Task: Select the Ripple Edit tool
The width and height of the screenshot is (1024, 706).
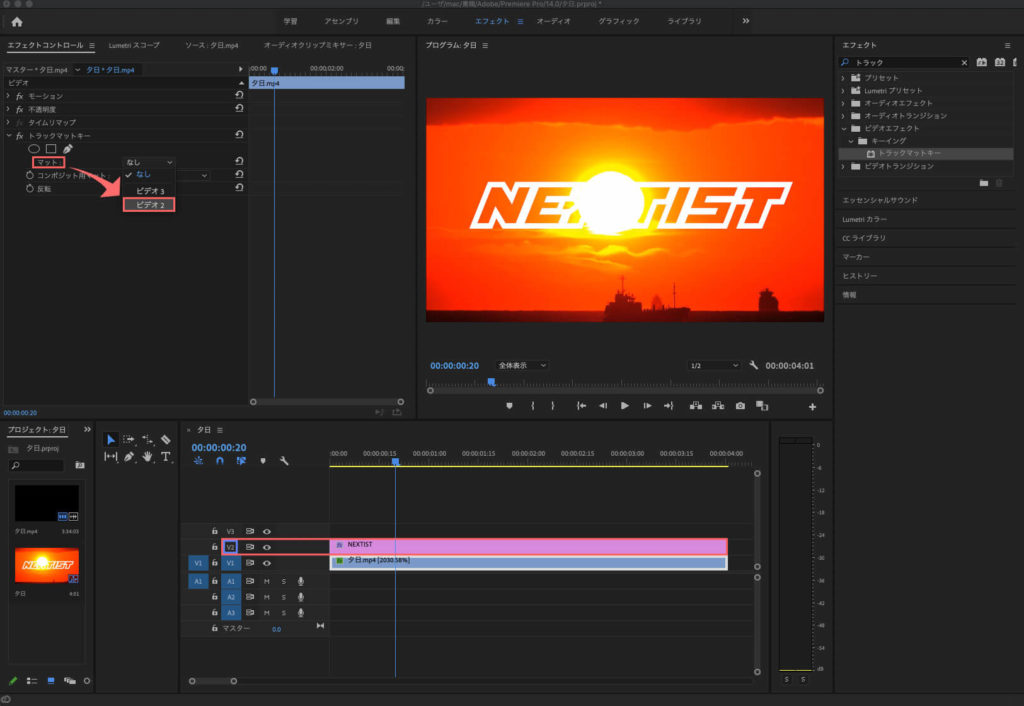Action: click(x=148, y=440)
